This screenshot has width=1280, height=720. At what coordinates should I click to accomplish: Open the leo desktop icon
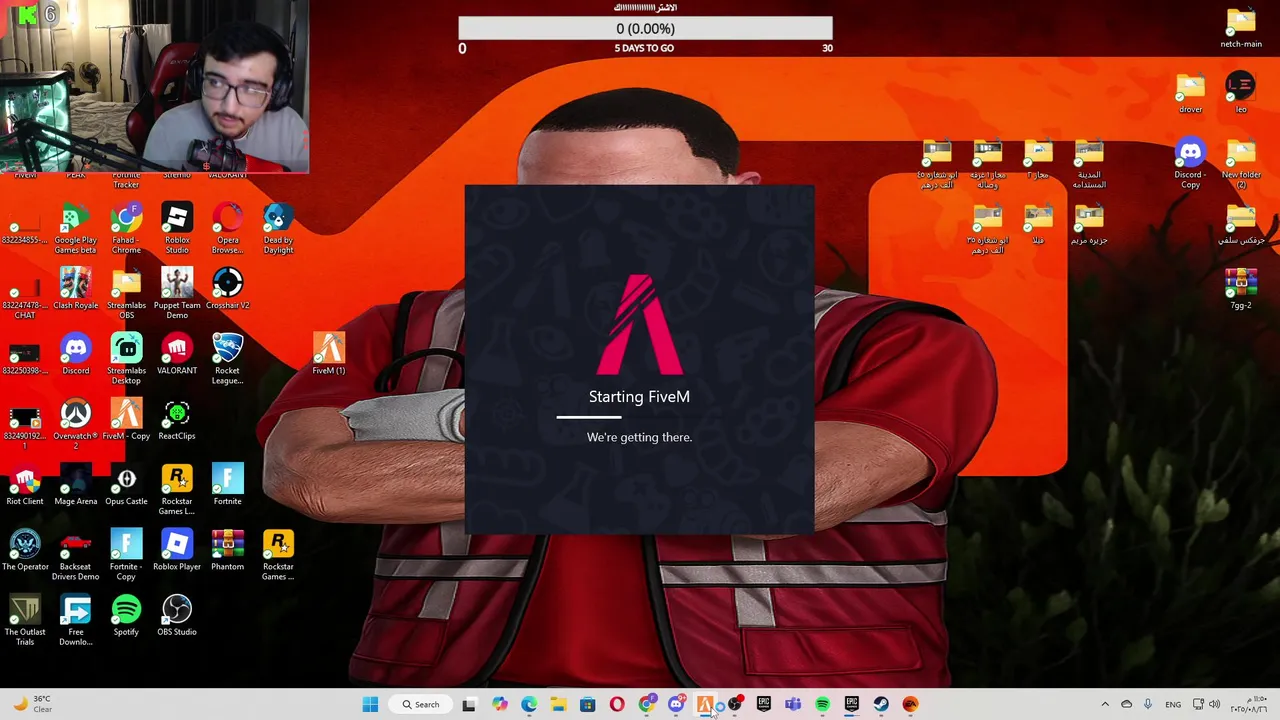(1240, 94)
